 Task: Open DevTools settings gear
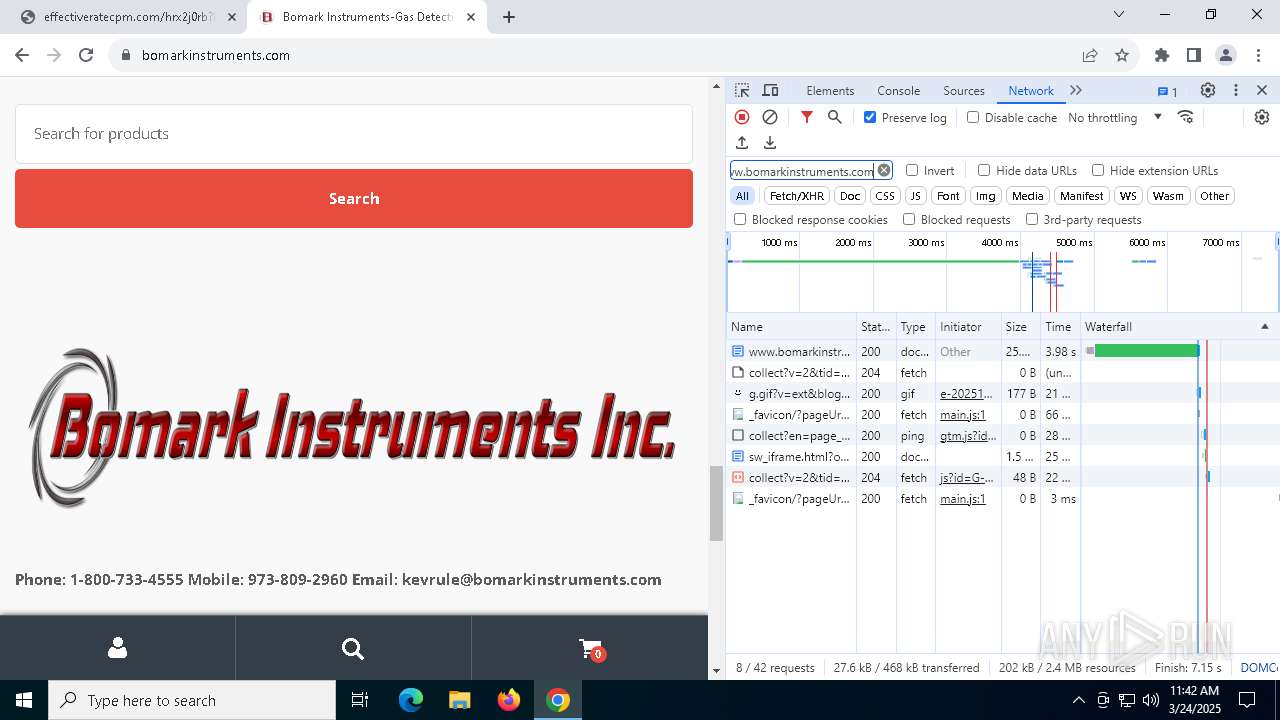1208,90
